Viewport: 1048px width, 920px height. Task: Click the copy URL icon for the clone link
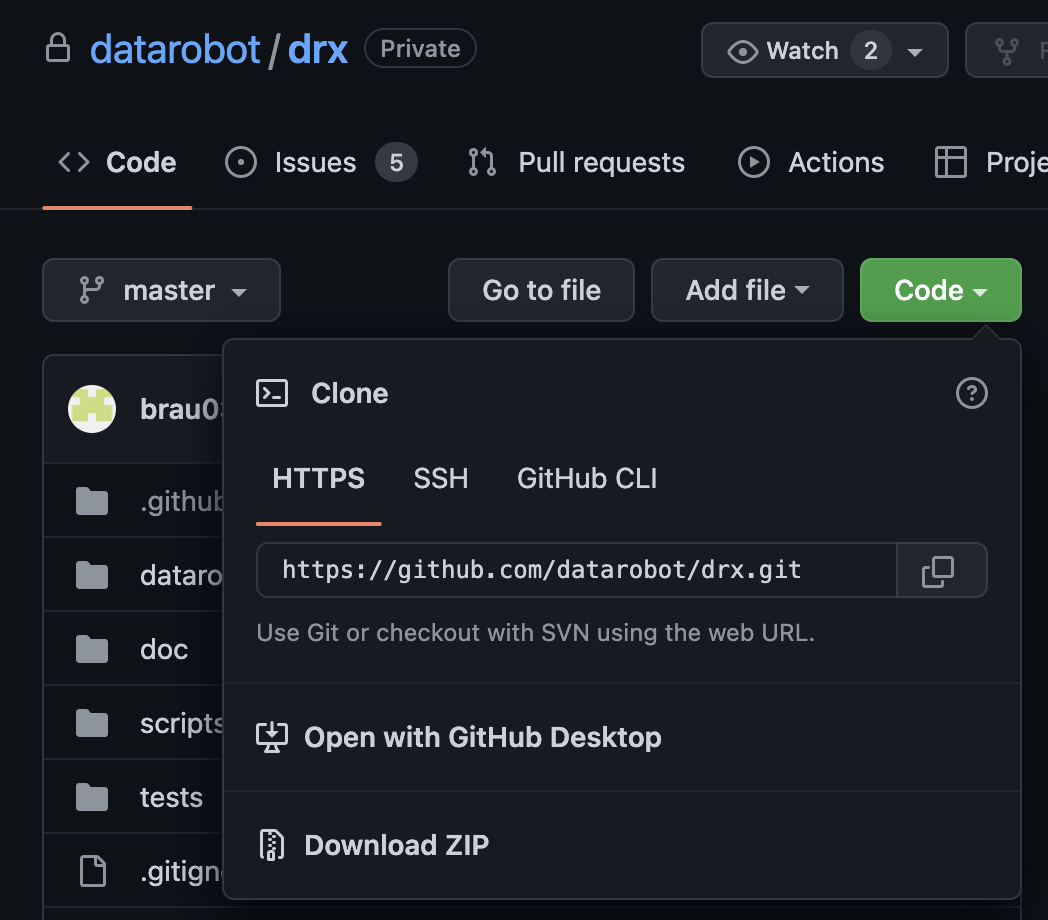[941, 570]
